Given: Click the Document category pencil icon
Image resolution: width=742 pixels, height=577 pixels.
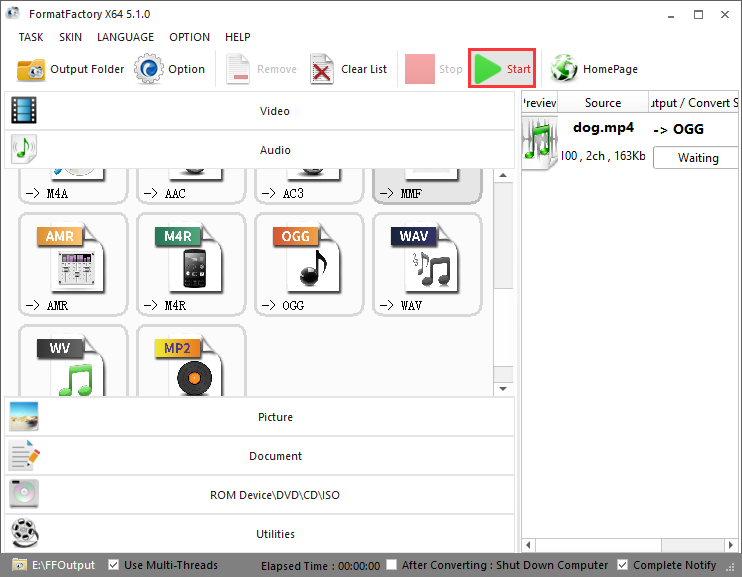Looking at the screenshot, I should click(25, 455).
